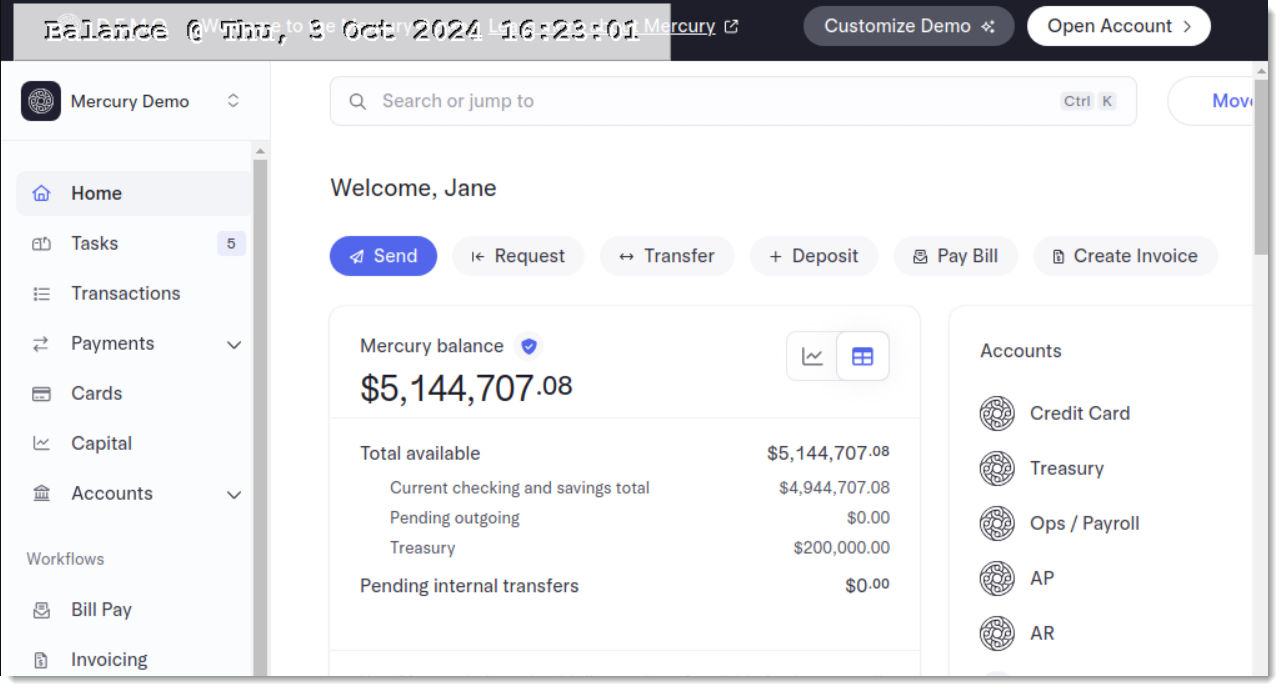Viewport: 1283px width, 691px height.
Task: Click the Current checking and savings total row
Action: (625, 488)
